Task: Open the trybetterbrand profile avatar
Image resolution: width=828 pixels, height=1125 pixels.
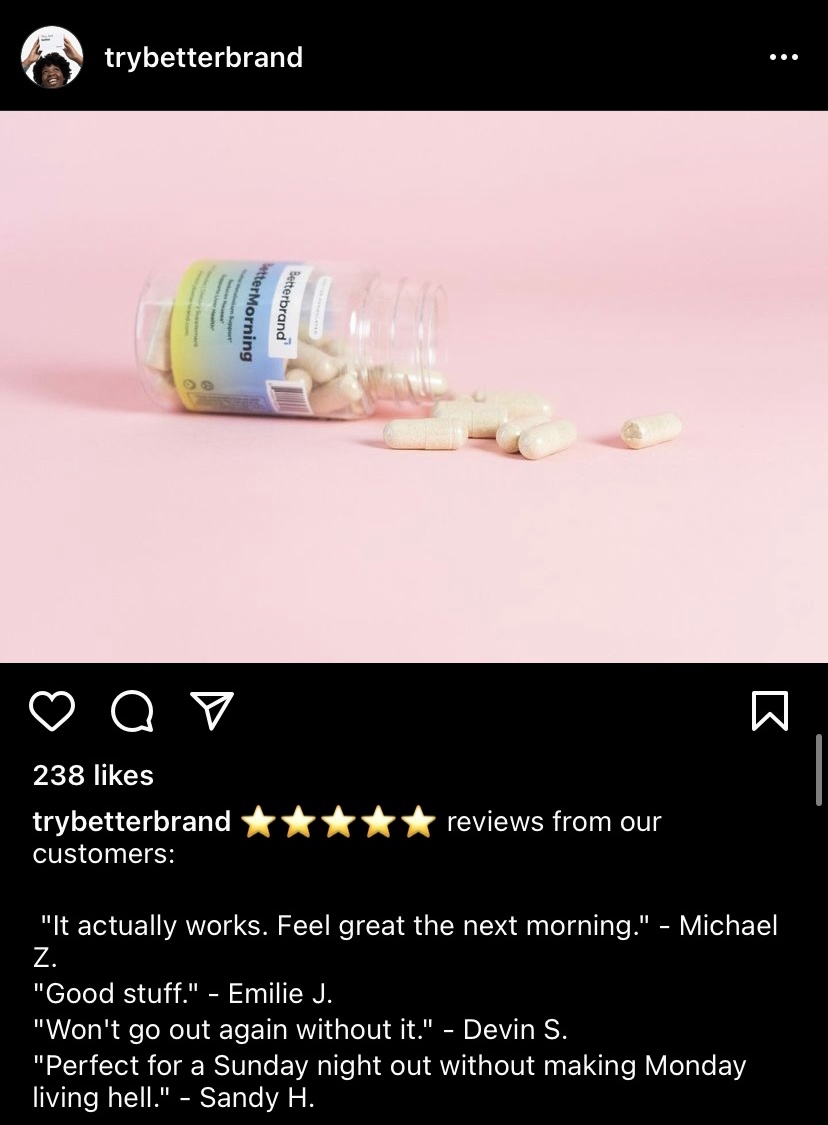Action: tap(52, 57)
